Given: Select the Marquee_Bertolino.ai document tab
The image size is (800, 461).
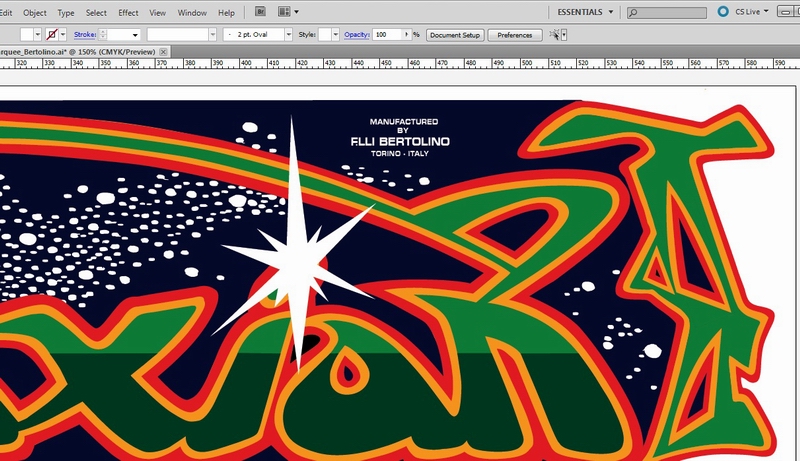Looking at the screenshot, I should (78, 52).
